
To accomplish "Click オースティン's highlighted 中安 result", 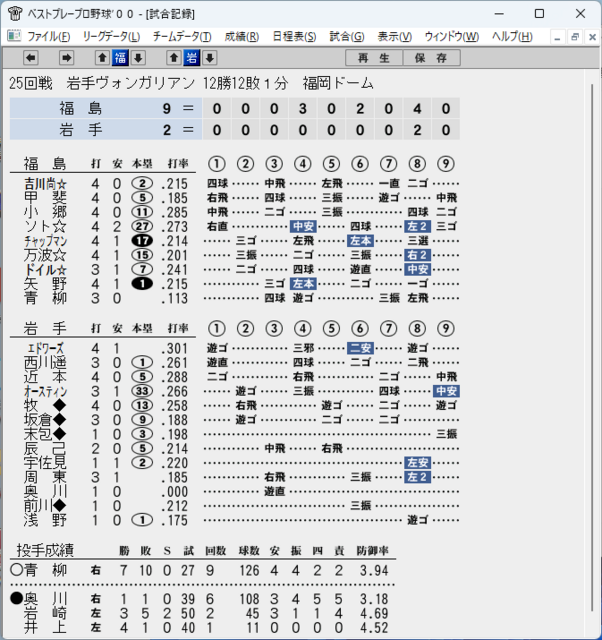I will 446,391.
